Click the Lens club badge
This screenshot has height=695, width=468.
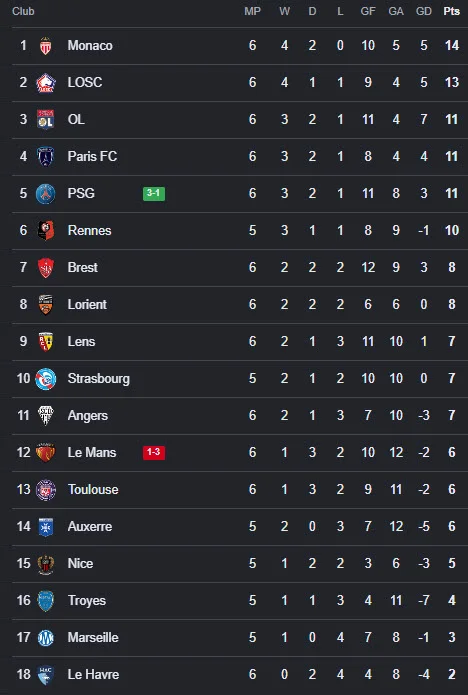(x=46, y=342)
